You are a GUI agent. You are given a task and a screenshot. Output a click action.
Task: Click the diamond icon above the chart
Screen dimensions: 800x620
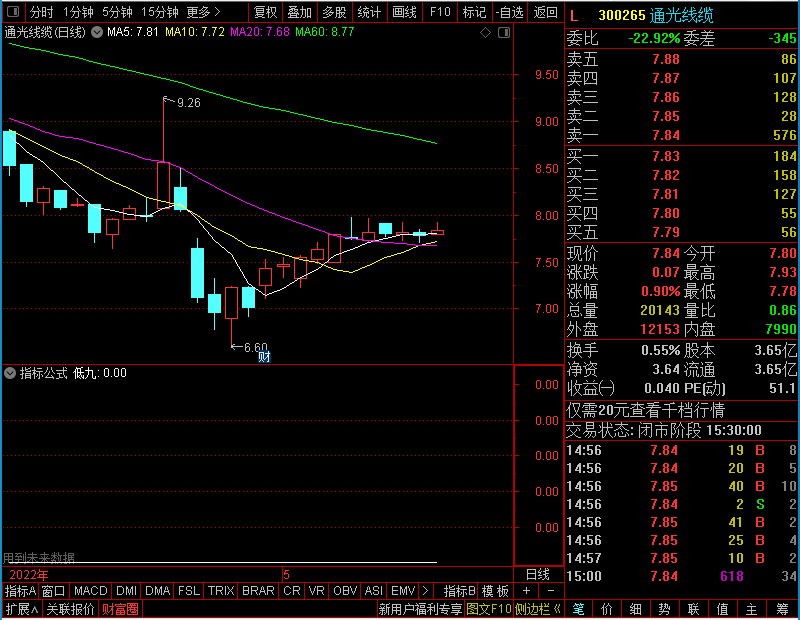(x=486, y=33)
